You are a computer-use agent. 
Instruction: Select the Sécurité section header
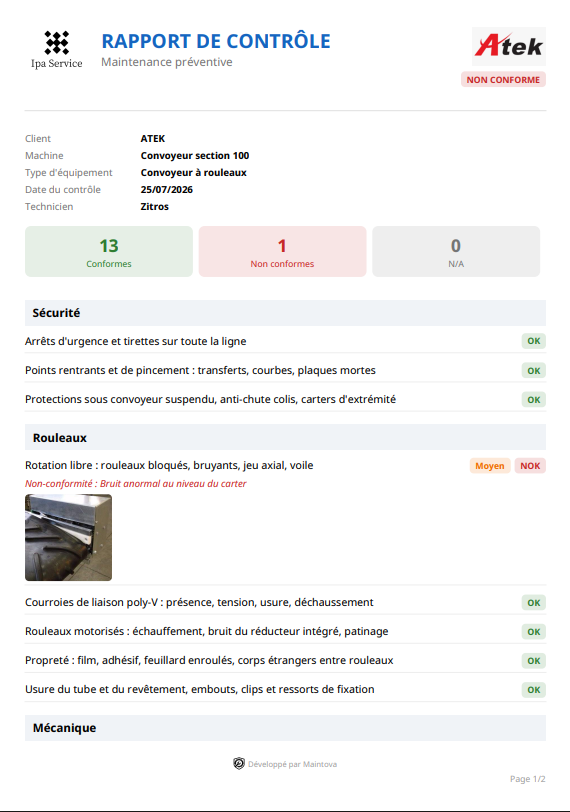(285, 313)
